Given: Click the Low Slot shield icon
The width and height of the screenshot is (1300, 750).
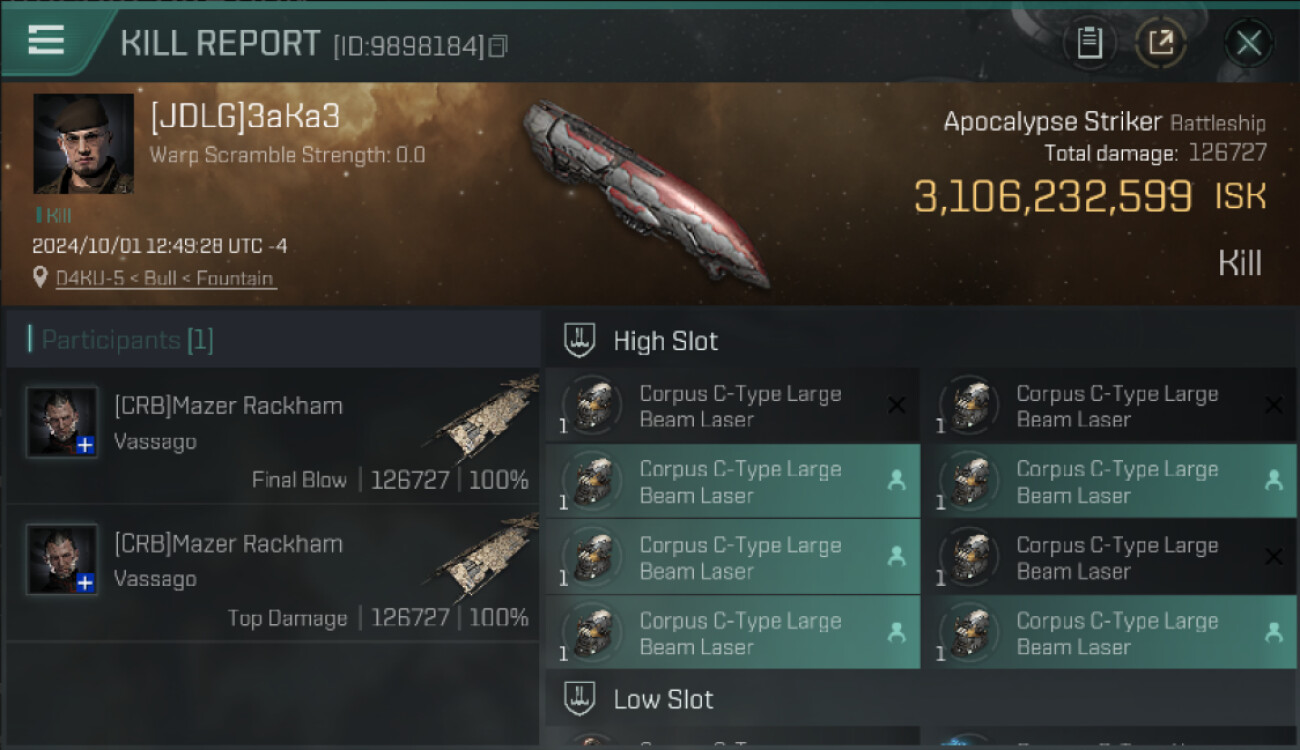Looking at the screenshot, I should [x=579, y=698].
